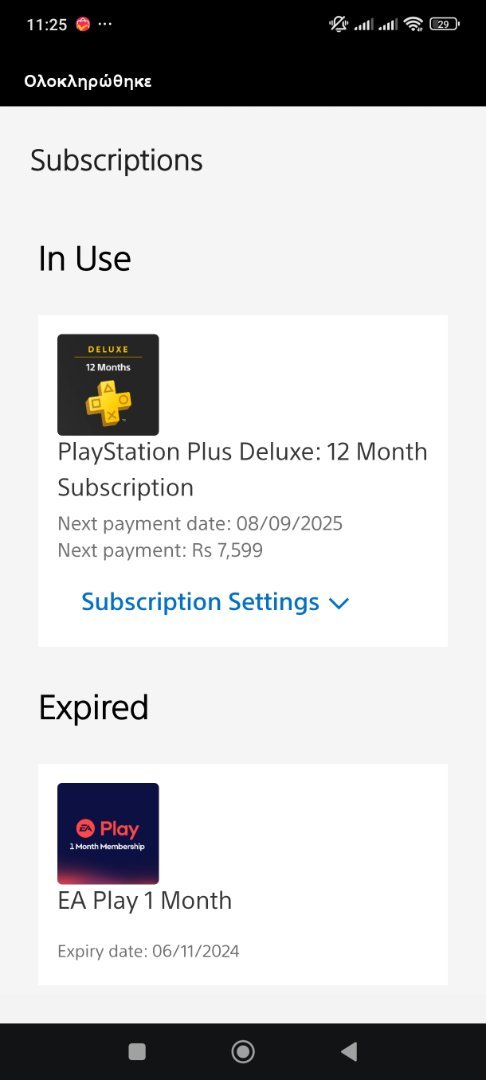Tap the Android back triangle icon
This screenshot has height=1080, width=486.
pyautogui.click(x=349, y=1051)
